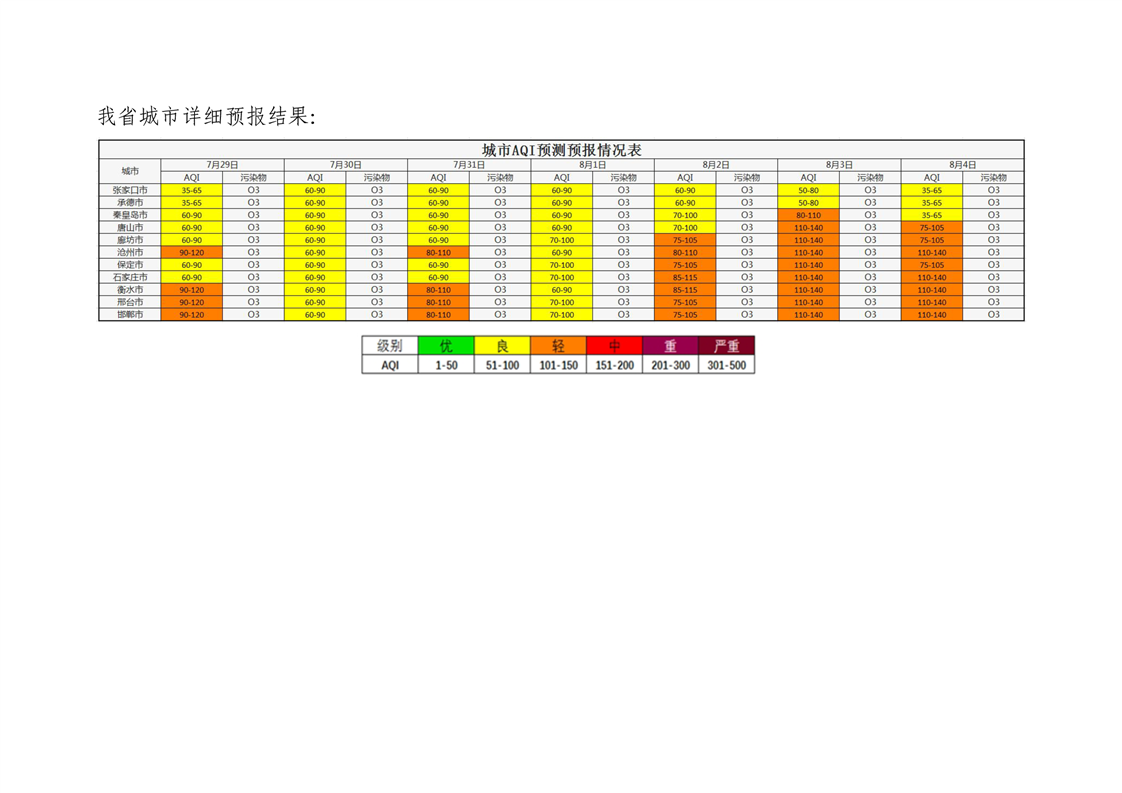Select the 石家庄市 row label
1122x793 pixels.
(130, 277)
